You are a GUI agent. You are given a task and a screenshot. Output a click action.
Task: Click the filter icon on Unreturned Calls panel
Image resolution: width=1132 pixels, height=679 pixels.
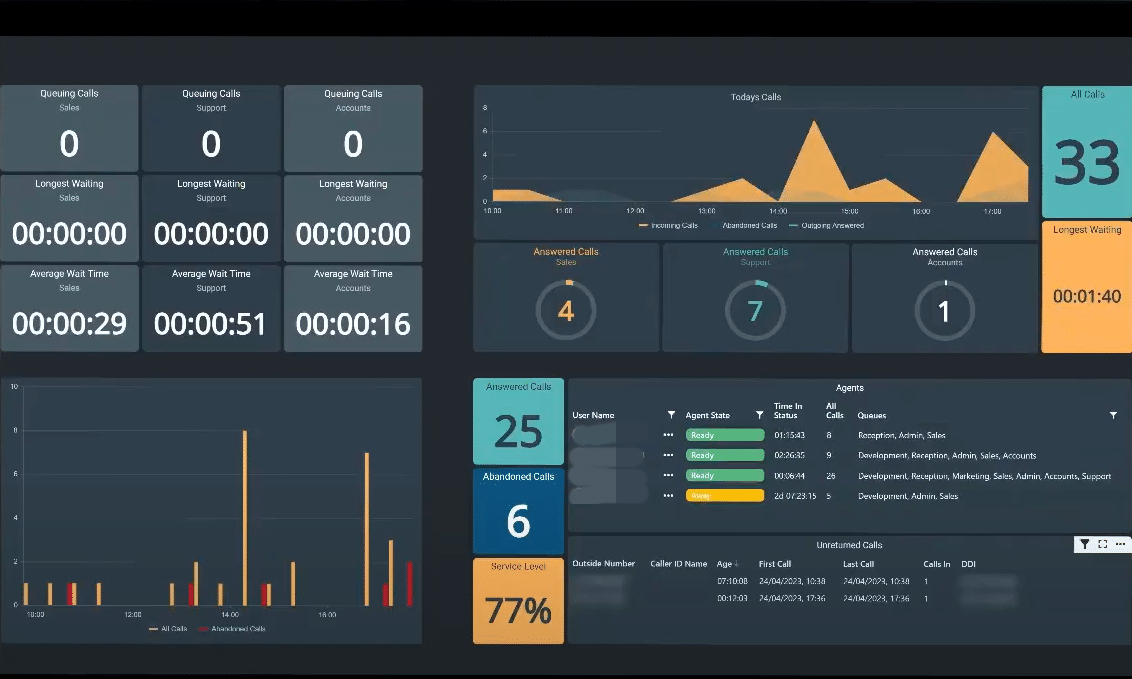(x=1085, y=544)
